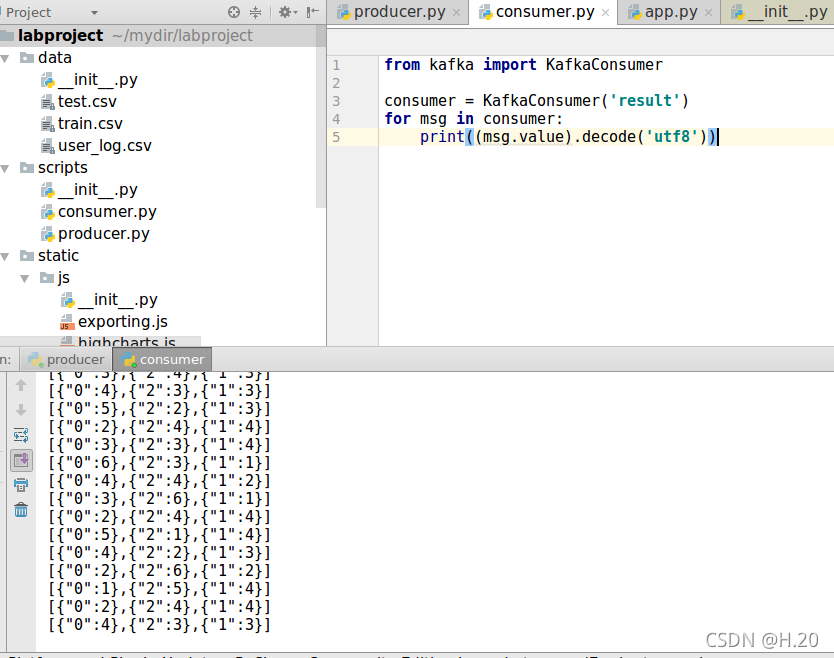Click the 'for msg in consumer:' line

pos(473,119)
